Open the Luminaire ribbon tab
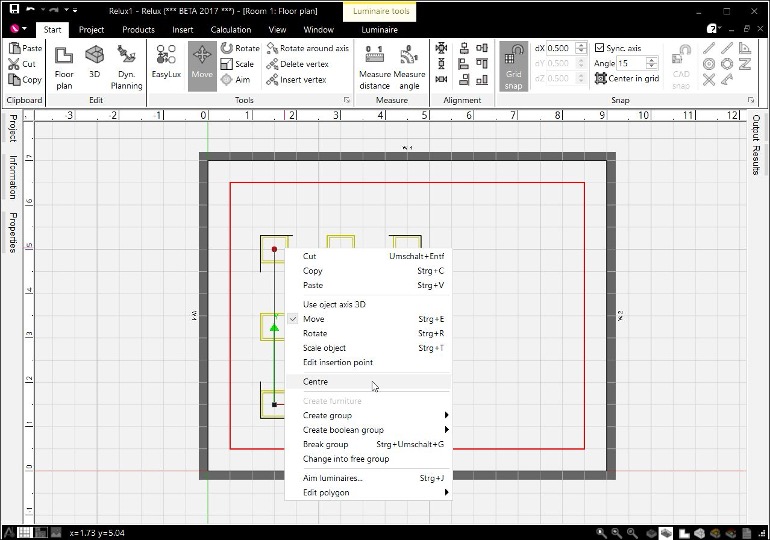The width and height of the screenshot is (770, 540). pos(380,29)
